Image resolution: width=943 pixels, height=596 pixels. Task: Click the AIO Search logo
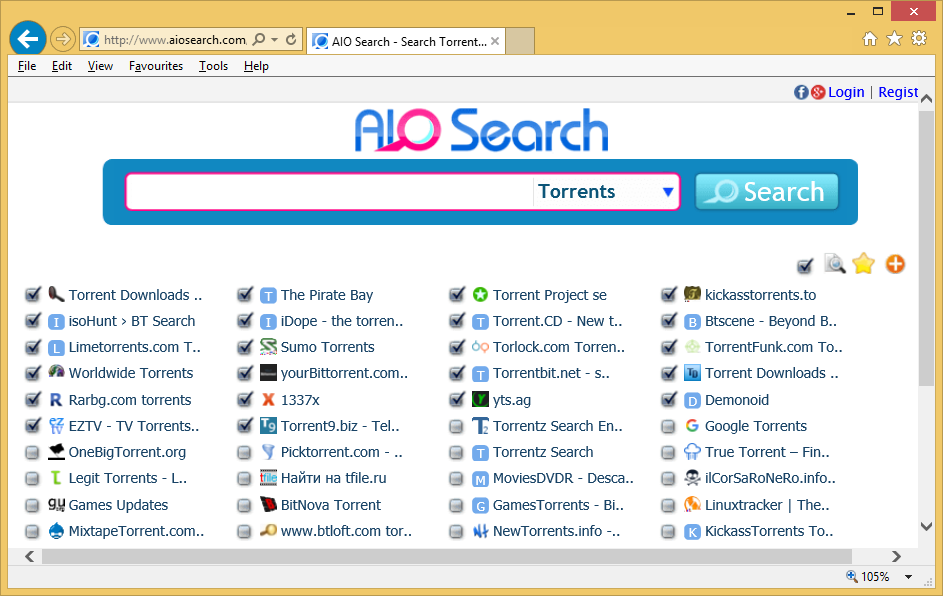click(481, 130)
